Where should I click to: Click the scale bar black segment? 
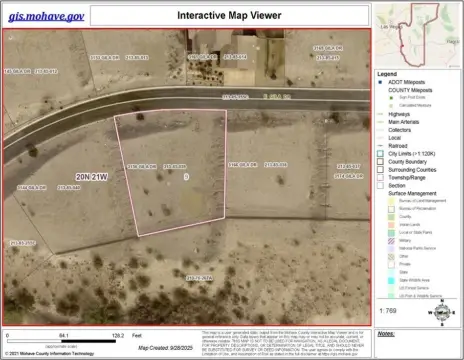89,341
